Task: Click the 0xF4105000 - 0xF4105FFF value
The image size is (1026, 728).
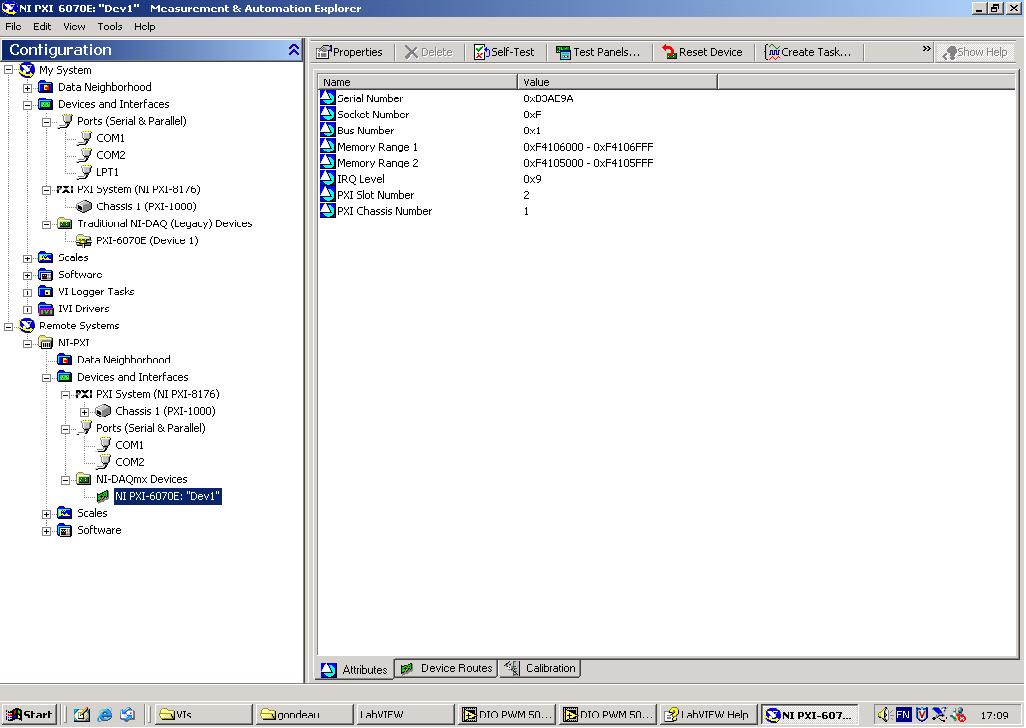Action: click(588, 163)
